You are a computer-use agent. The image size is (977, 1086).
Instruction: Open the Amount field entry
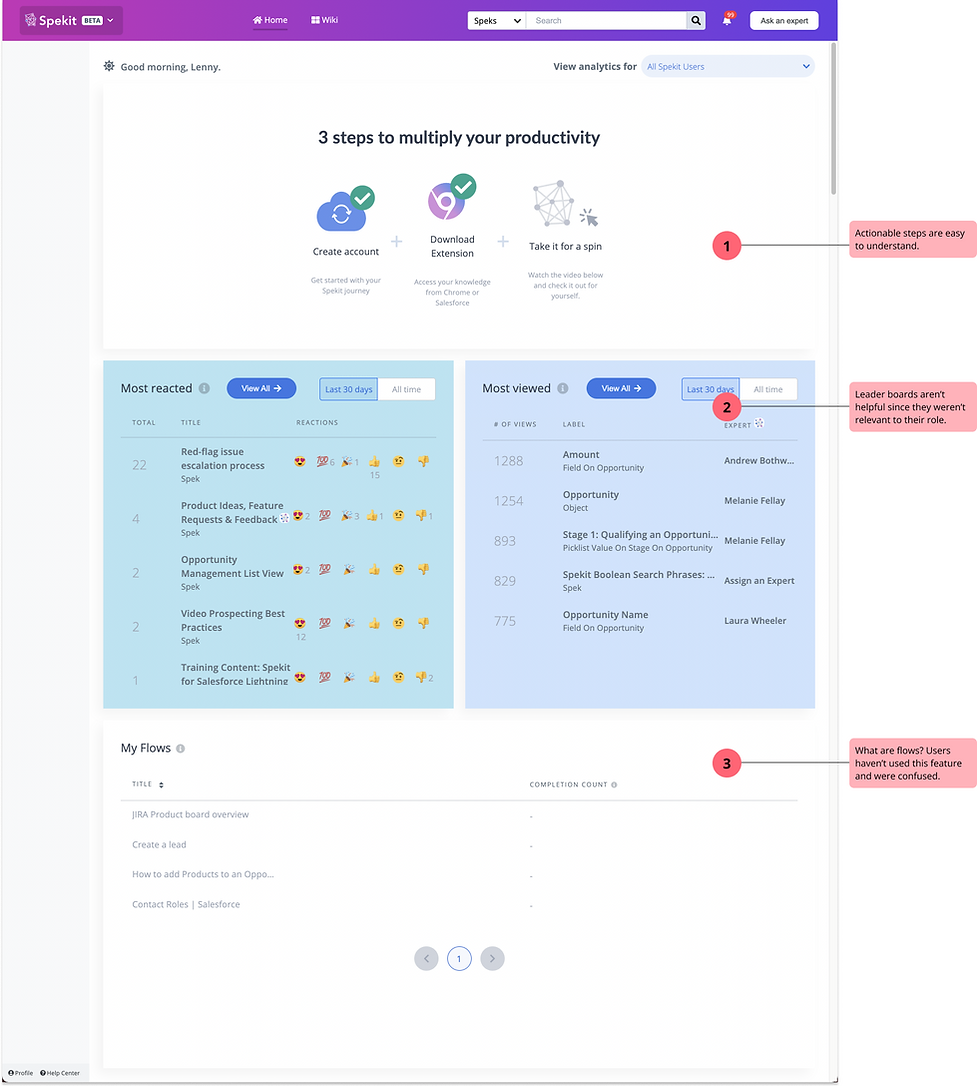click(581, 455)
